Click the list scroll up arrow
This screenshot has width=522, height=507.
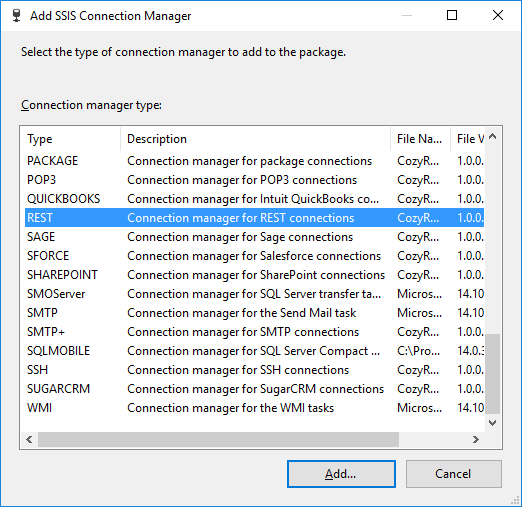pyautogui.click(x=493, y=136)
